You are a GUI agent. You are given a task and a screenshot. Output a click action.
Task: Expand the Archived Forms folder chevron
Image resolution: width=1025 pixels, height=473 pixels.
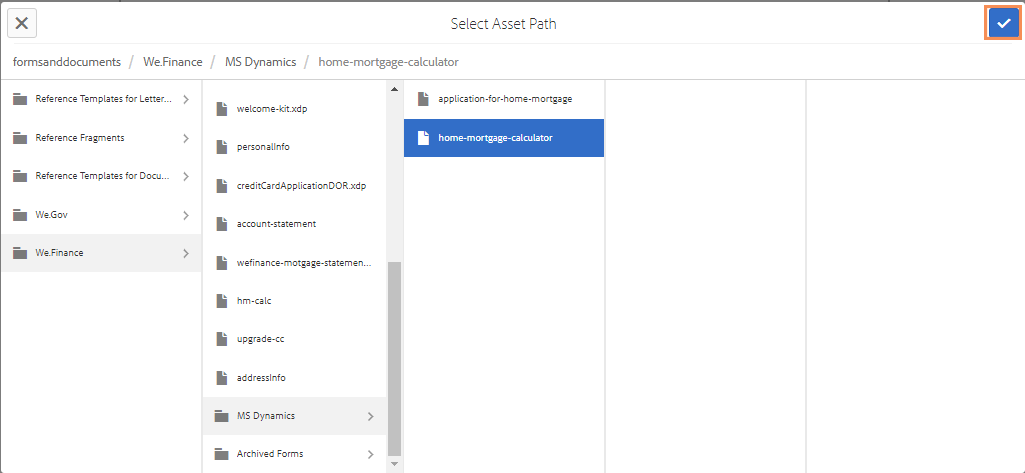370,454
